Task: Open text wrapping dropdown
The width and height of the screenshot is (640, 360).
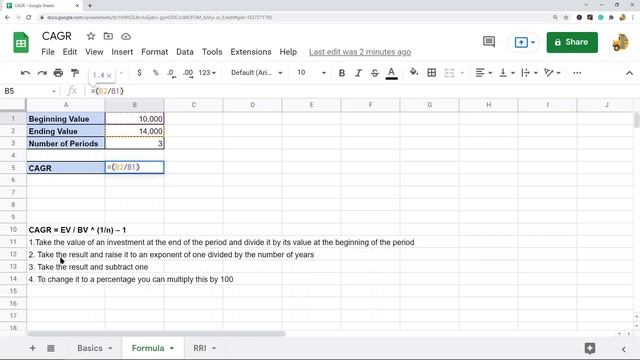Action: 530,73
